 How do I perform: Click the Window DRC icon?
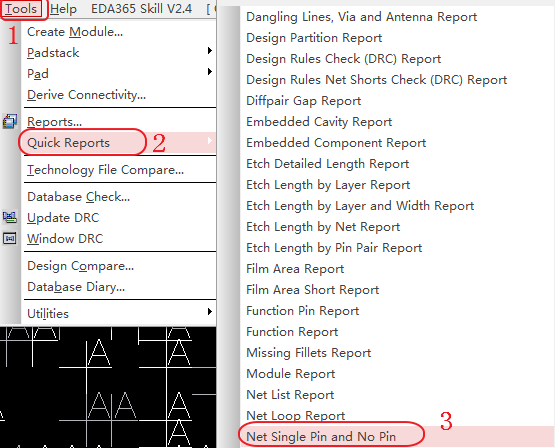[x=10, y=238]
